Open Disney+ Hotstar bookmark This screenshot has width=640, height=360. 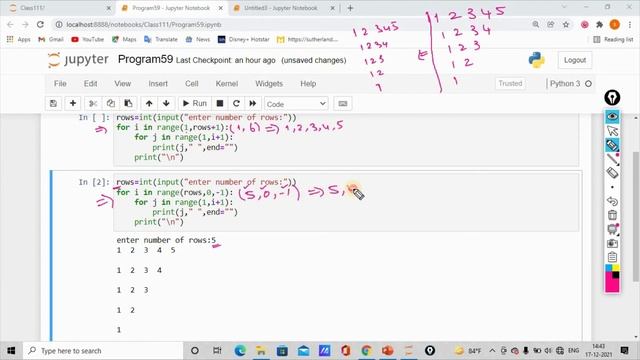244,40
